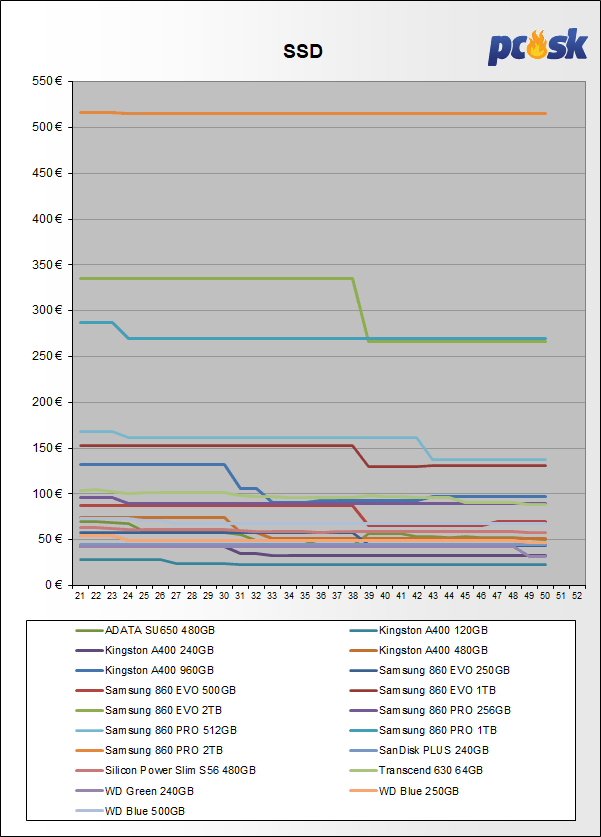Screen dimensions: 601x837
Task: Click the pc.sk logo
Action: click(537, 46)
